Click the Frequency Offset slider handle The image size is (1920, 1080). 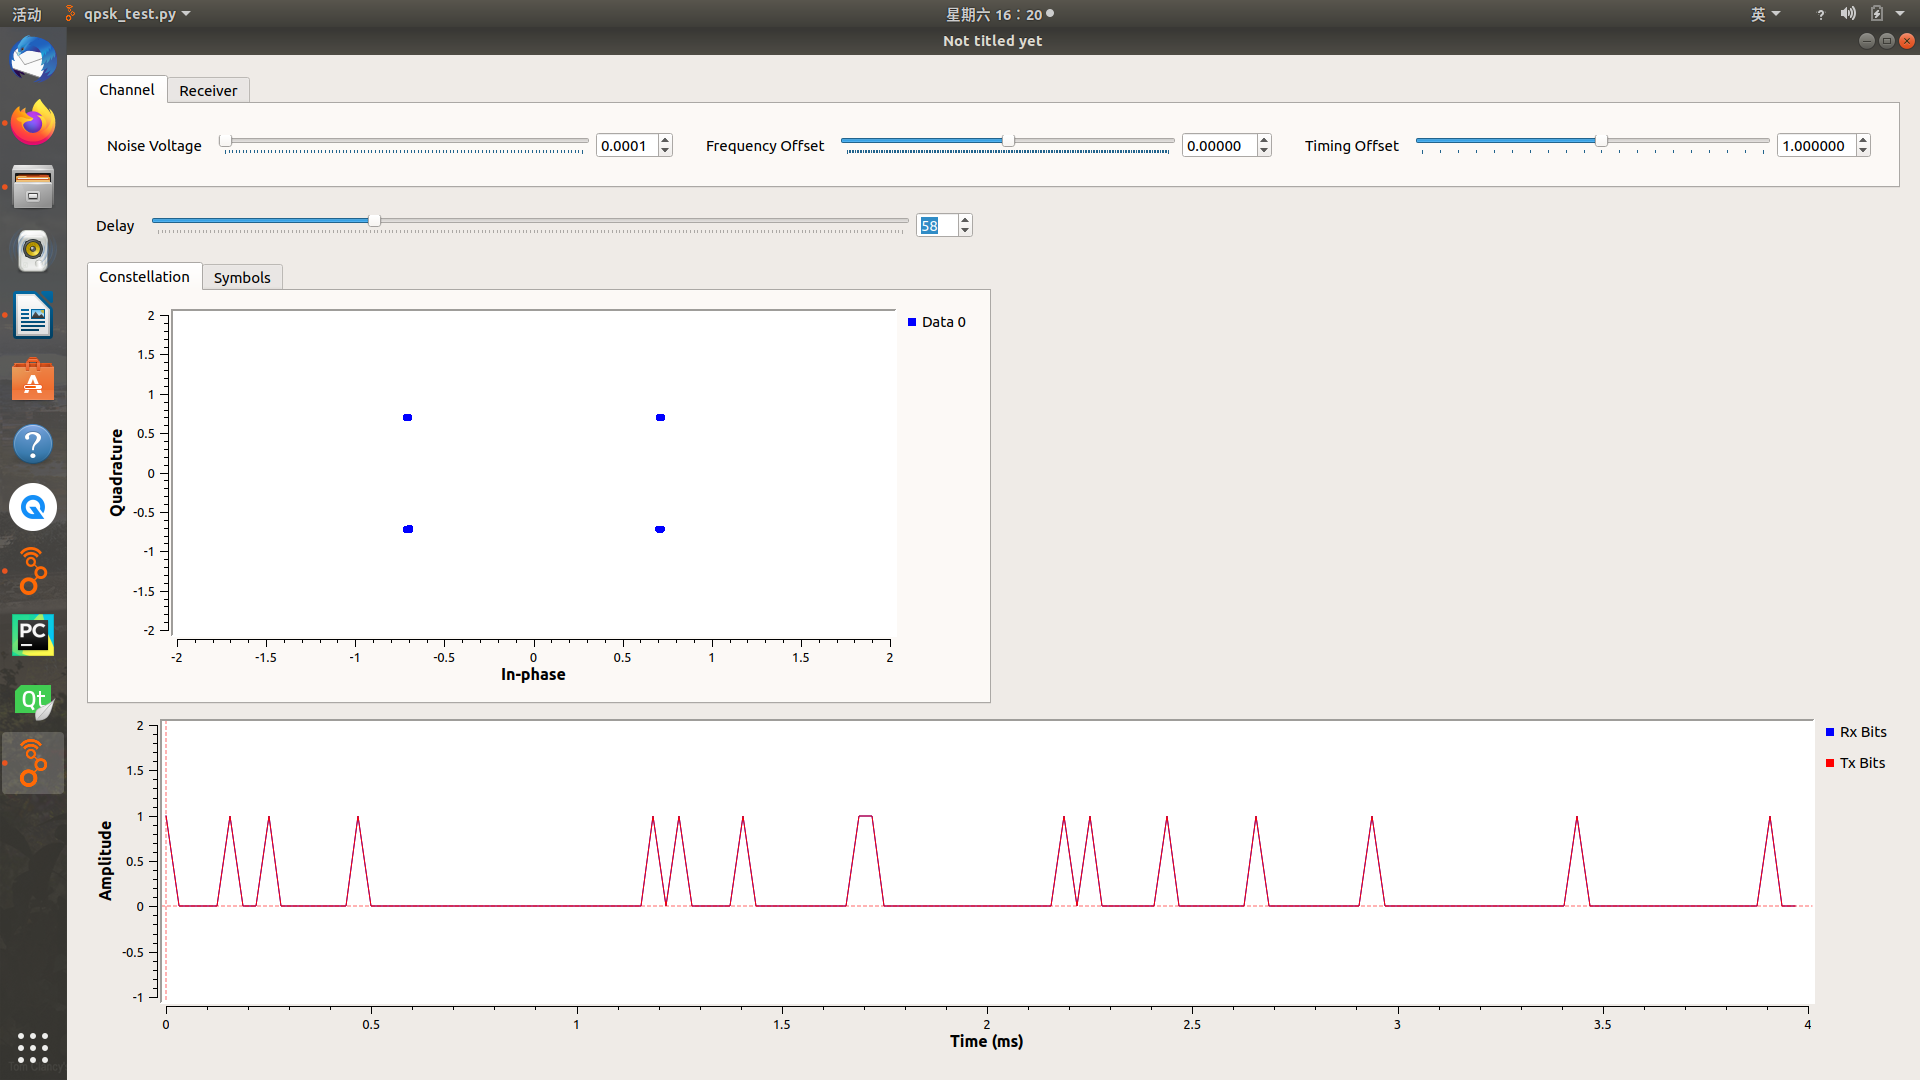point(1008,141)
